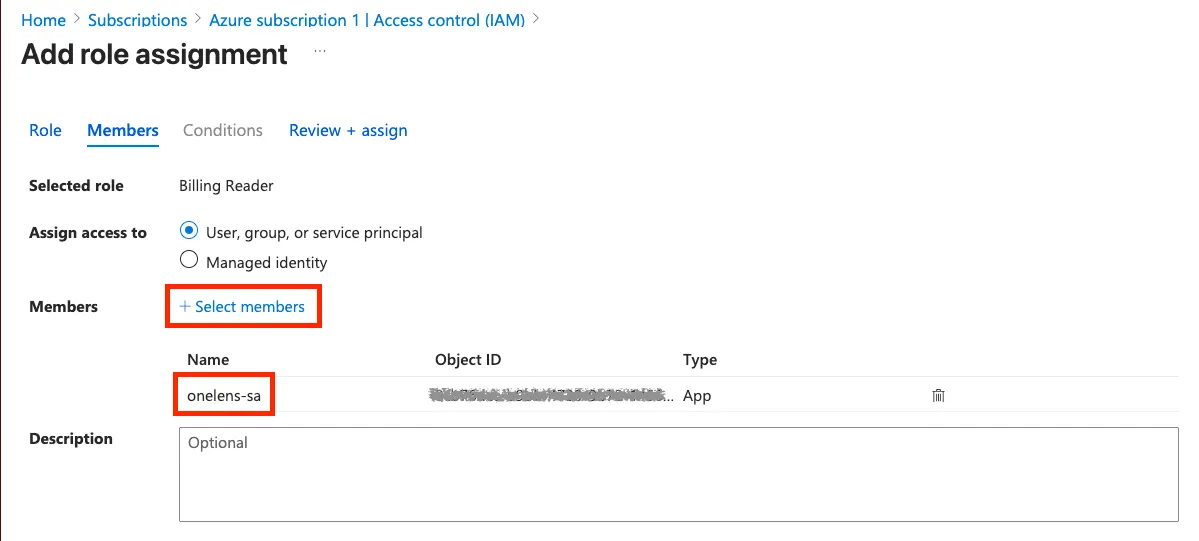The image size is (1199, 541).
Task: Remove onelens-sa using the trash icon
Action: tap(938, 396)
